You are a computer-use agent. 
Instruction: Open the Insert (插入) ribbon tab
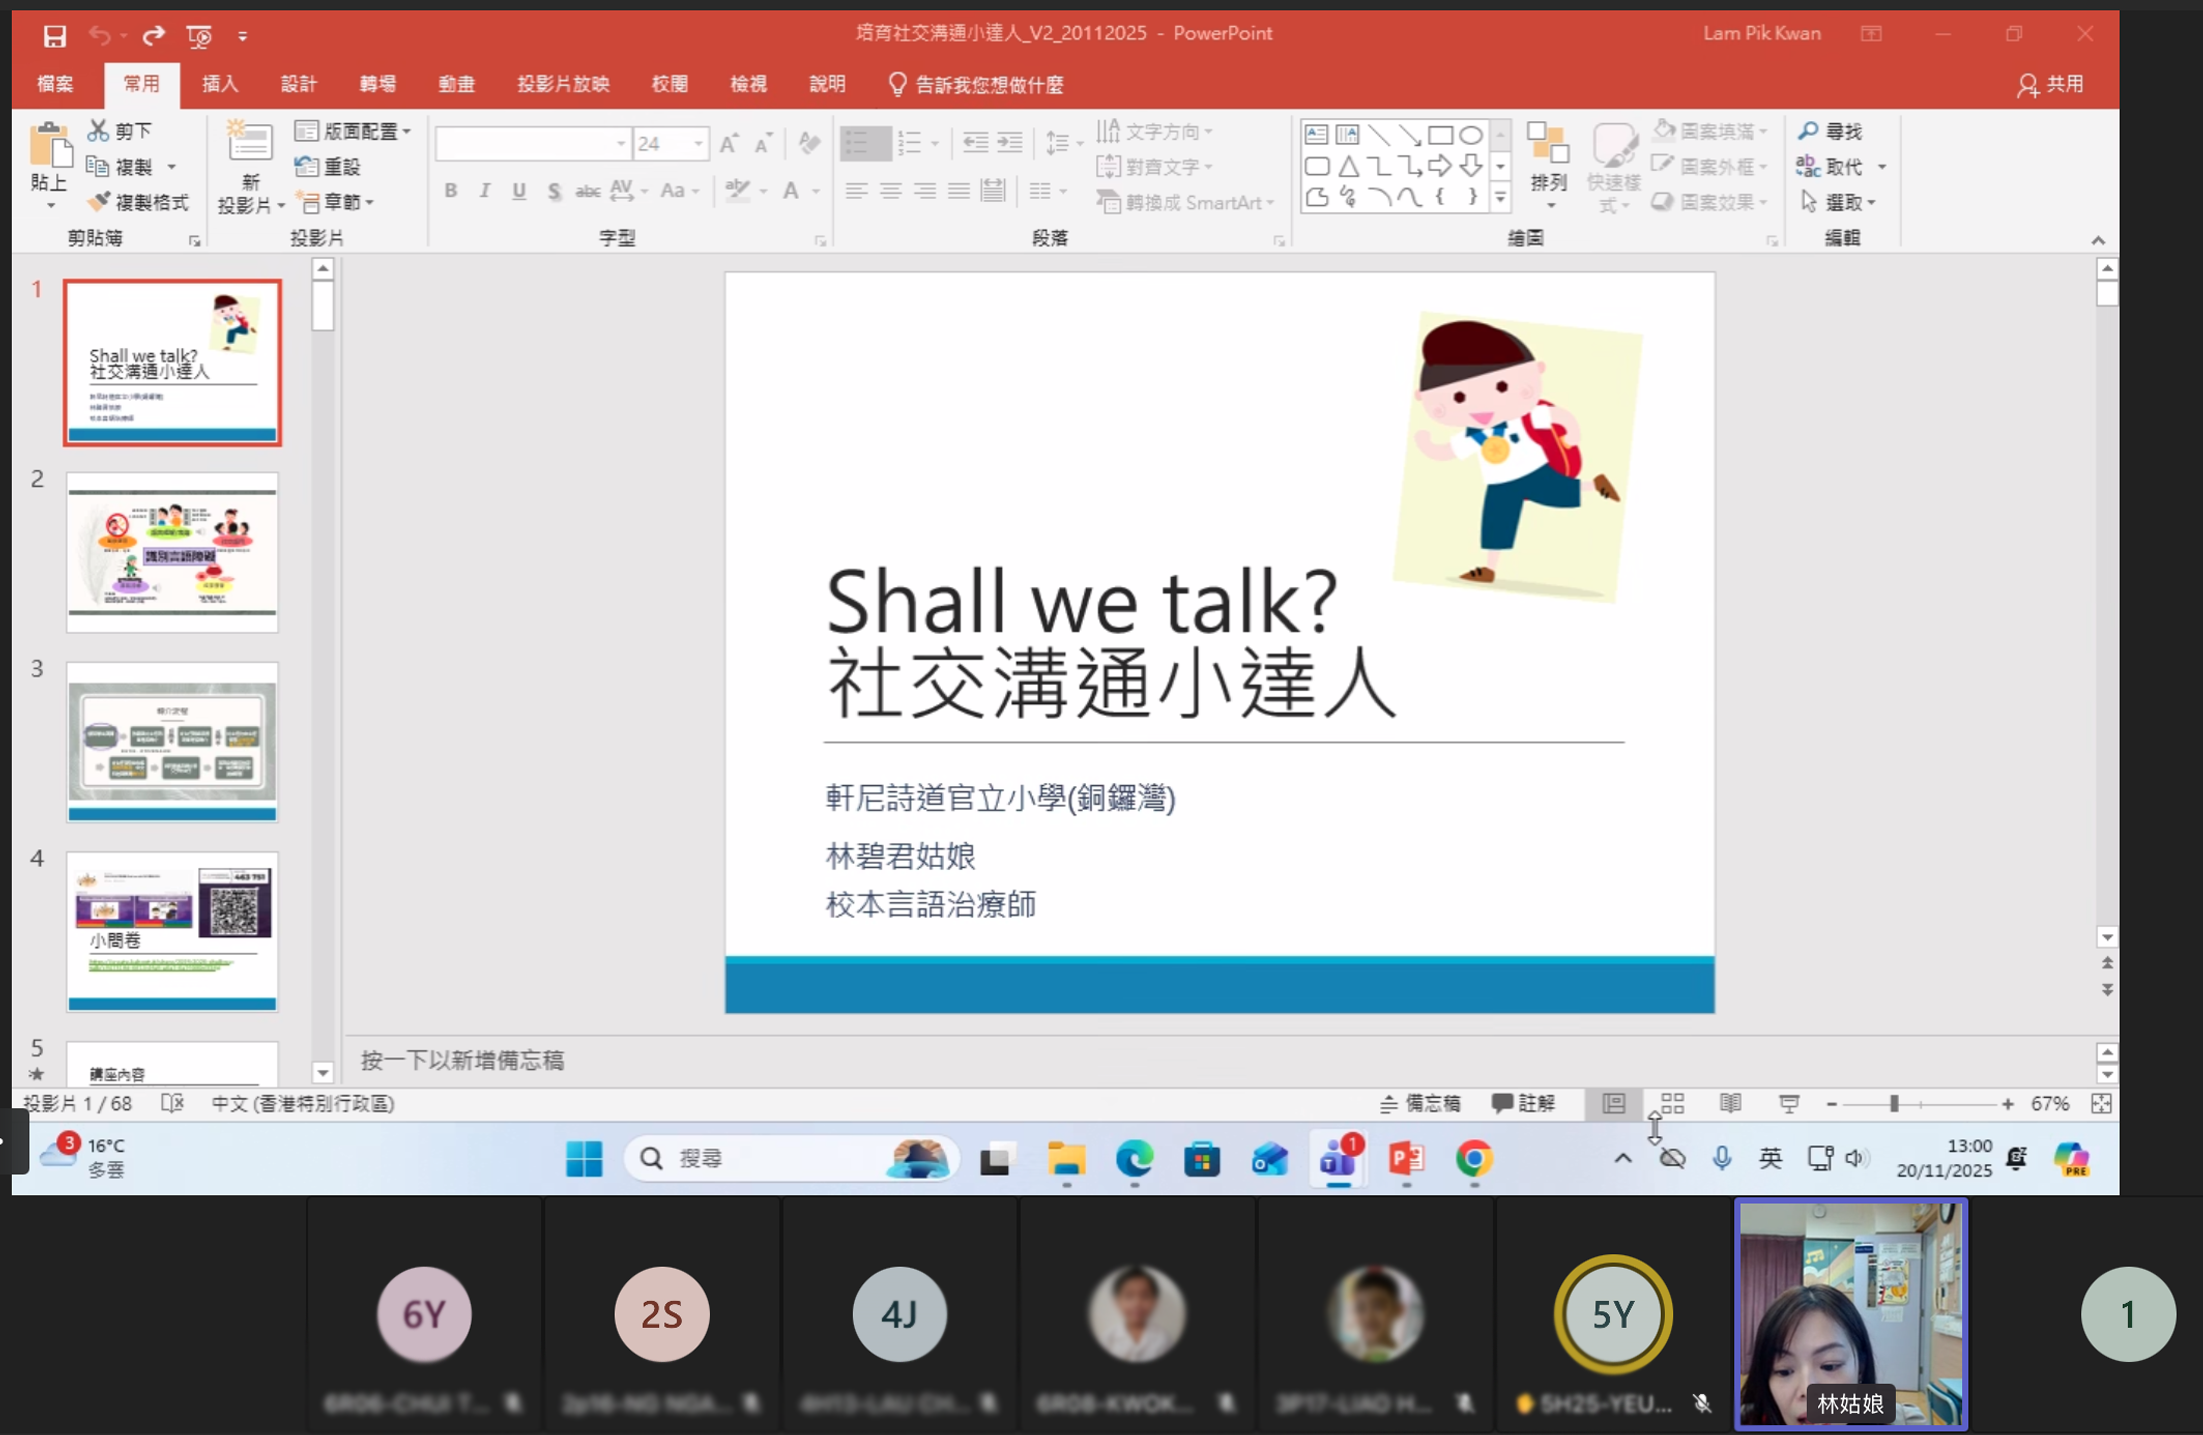(220, 84)
